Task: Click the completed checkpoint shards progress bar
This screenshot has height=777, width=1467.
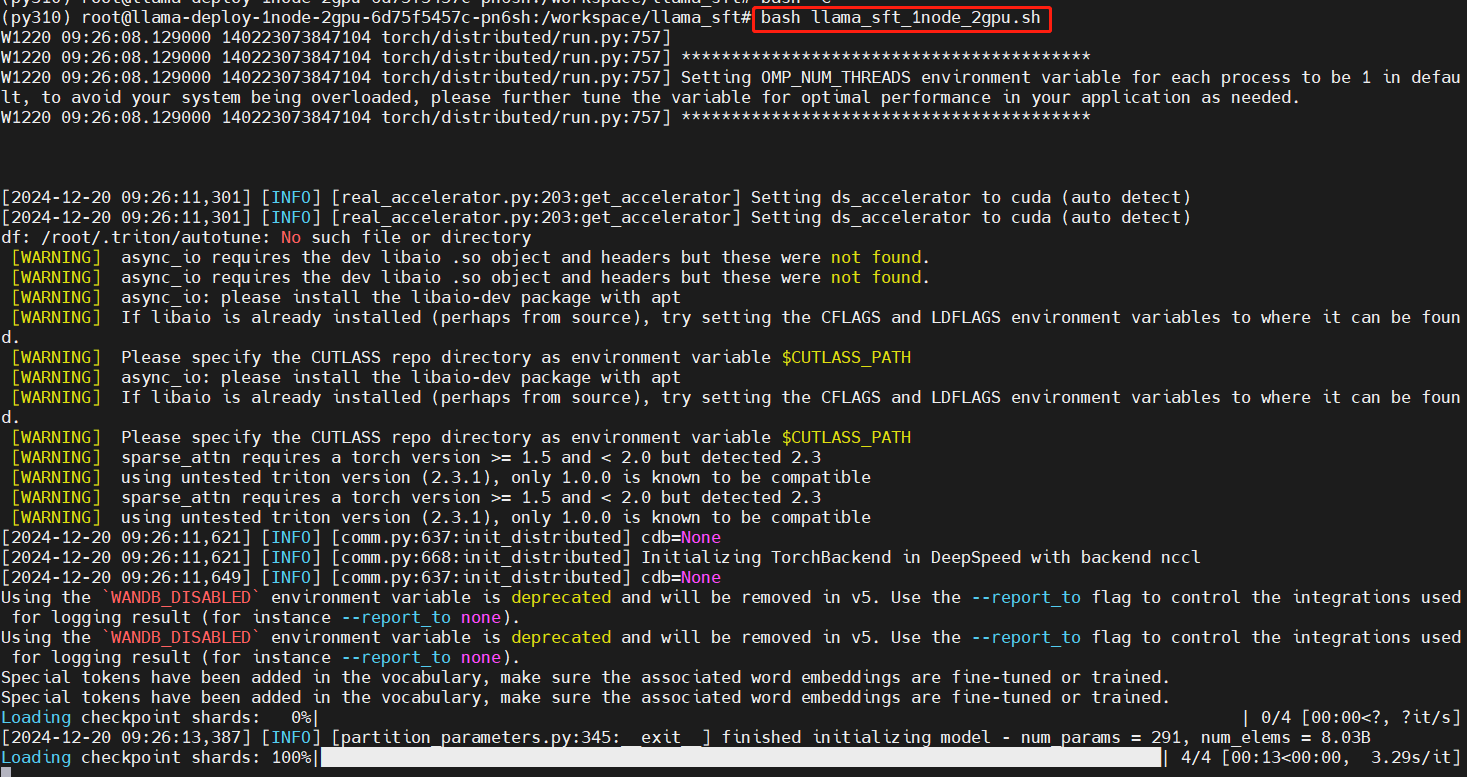Action: point(740,757)
